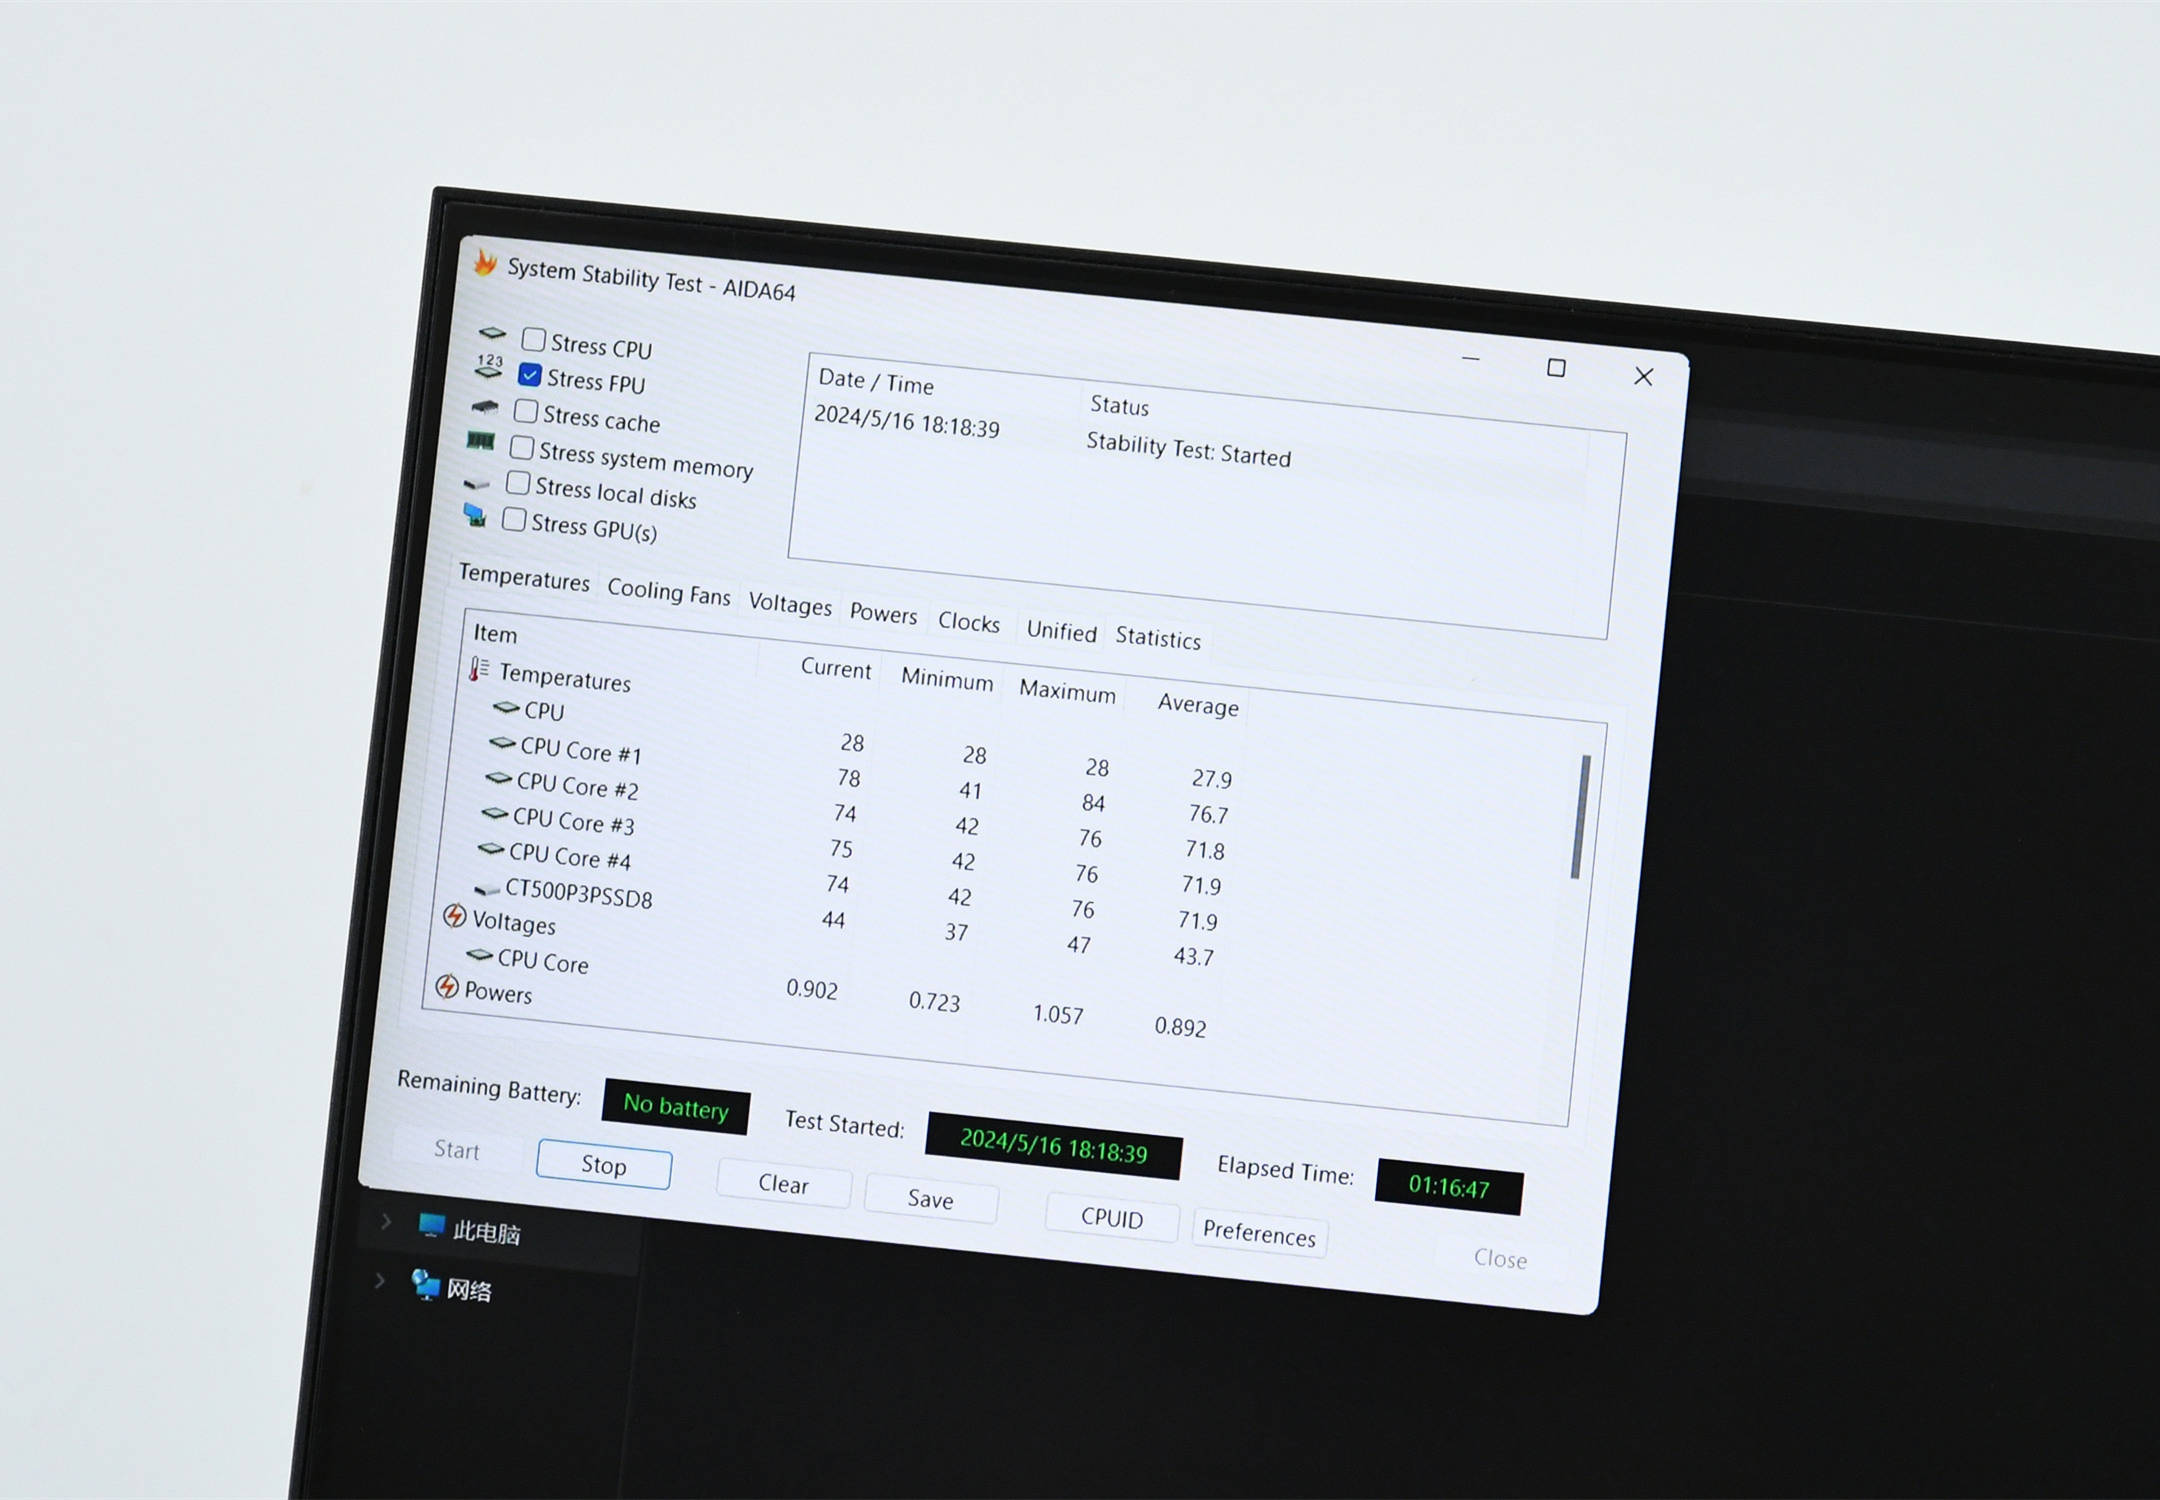Open the CPUID button
2160x1500 pixels.
(1112, 1218)
